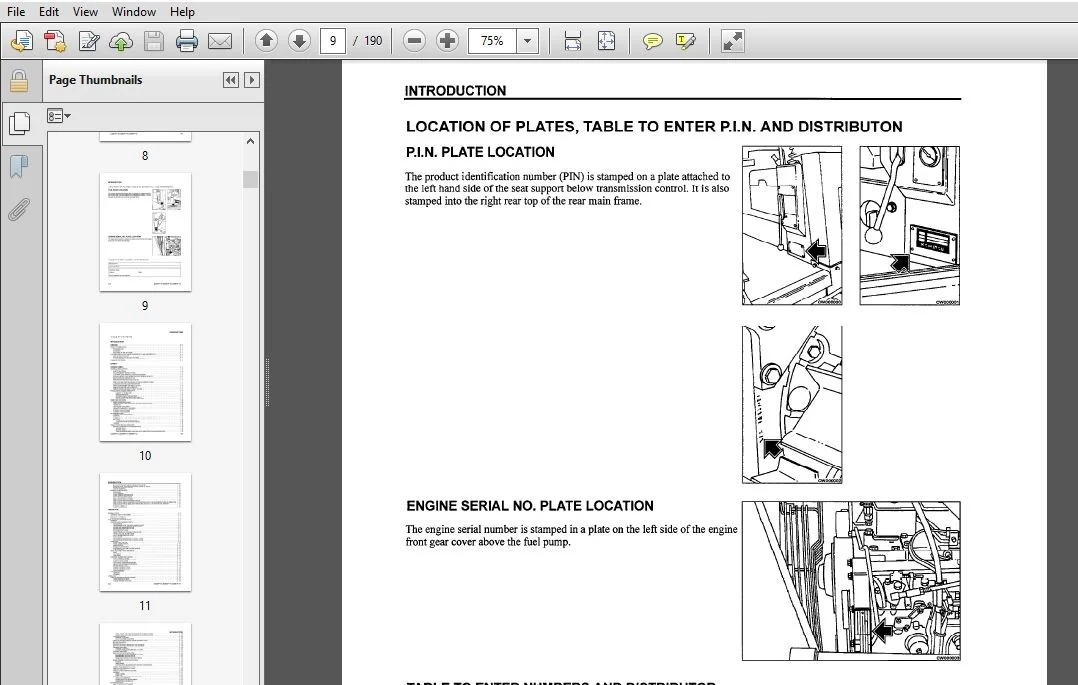Click the fit one full page icon
The height and width of the screenshot is (685, 1078).
tap(606, 41)
